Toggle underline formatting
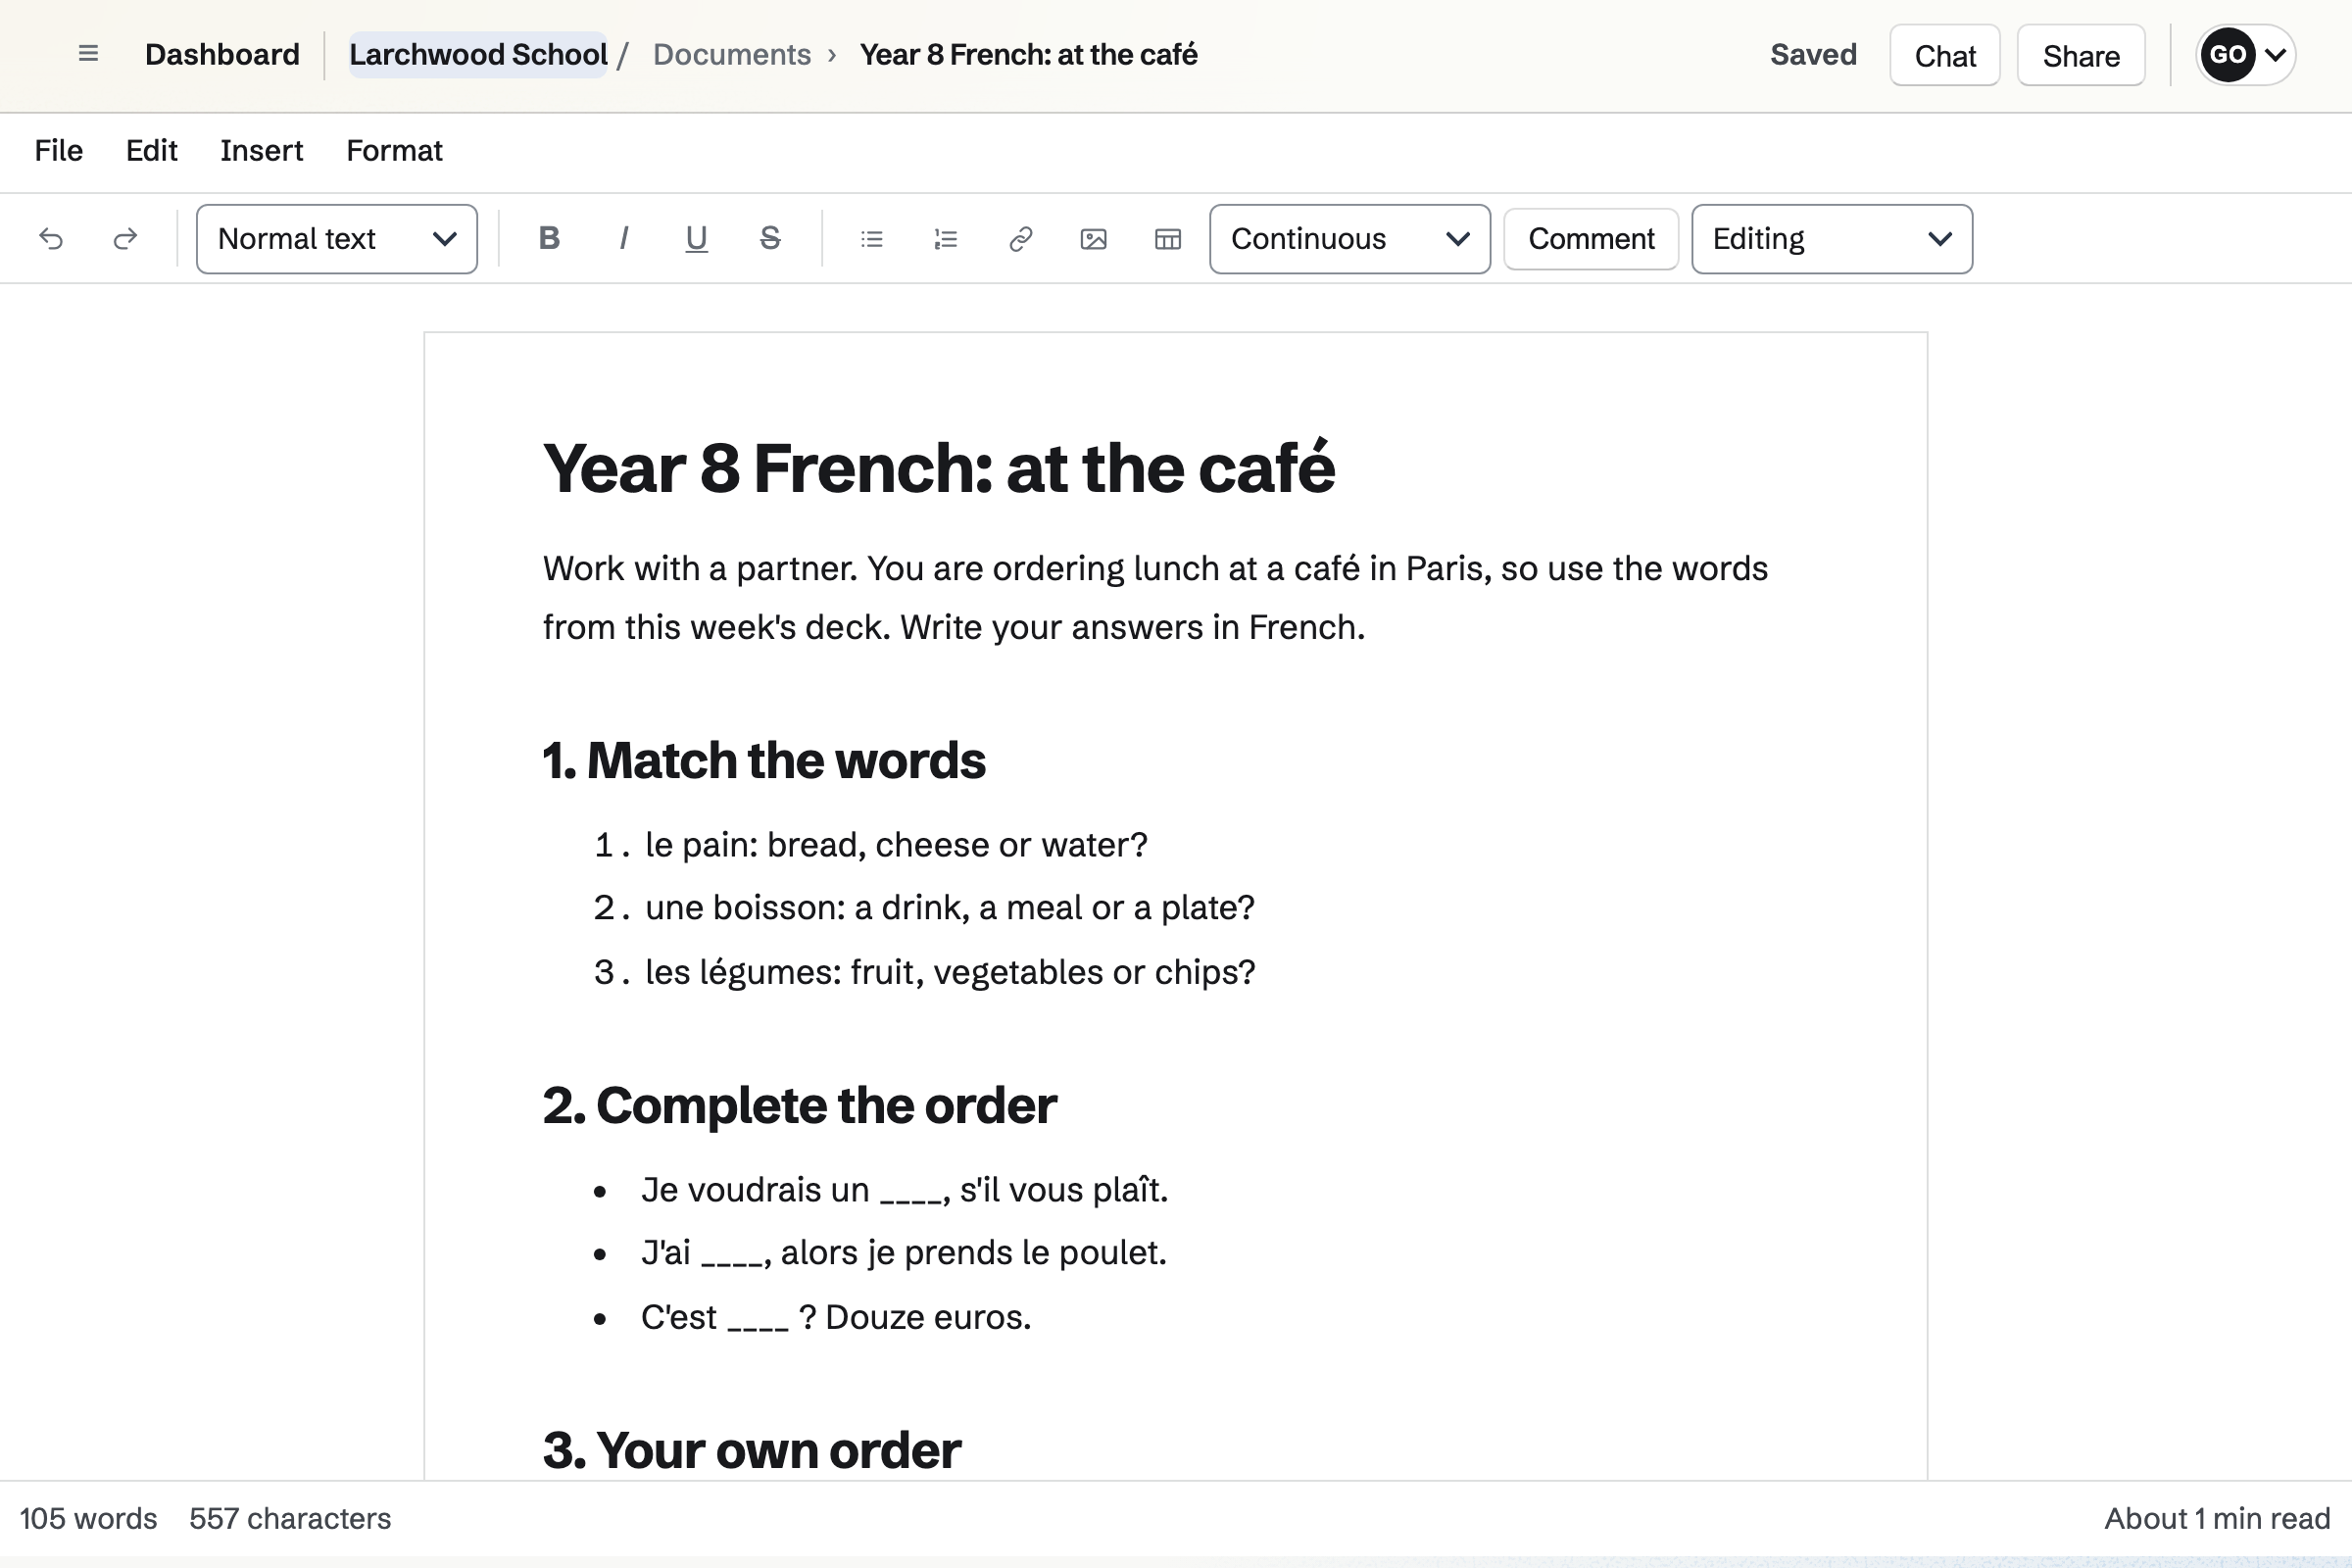This screenshot has width=2352, height=1568. click(x=696, y=239)
